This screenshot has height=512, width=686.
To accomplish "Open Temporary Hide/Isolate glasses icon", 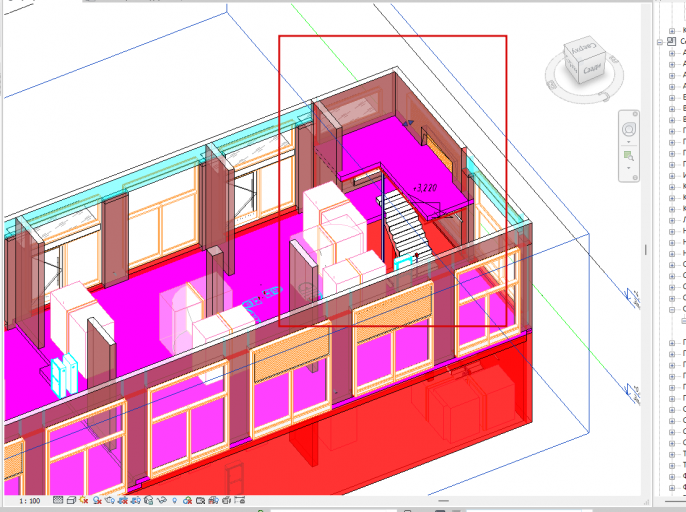I will tap(161, 500).
